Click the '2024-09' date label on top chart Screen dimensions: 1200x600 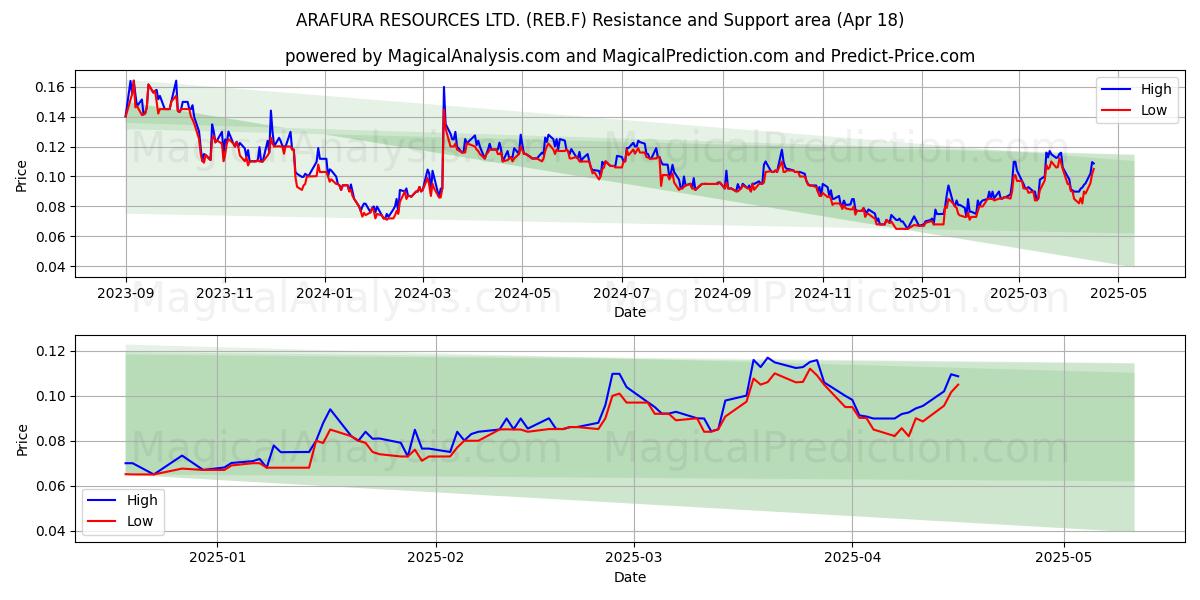[722, 295]
